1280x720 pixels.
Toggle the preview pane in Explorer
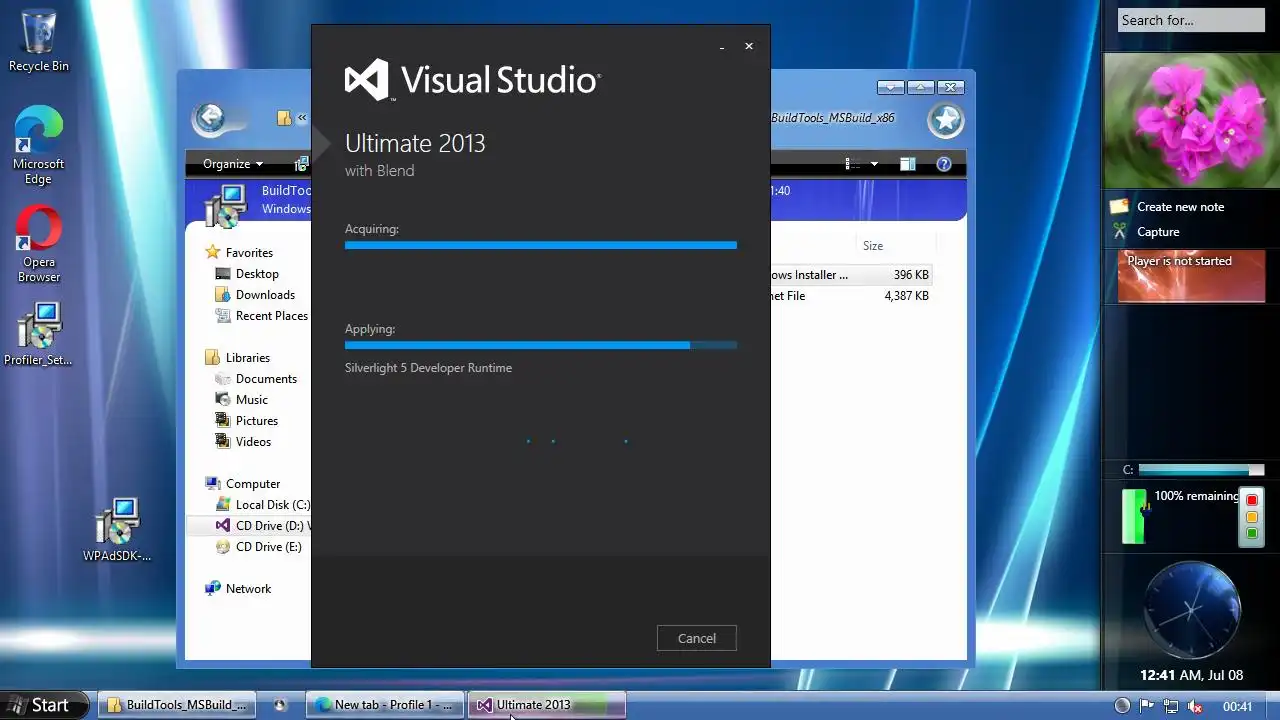(907, 164)
